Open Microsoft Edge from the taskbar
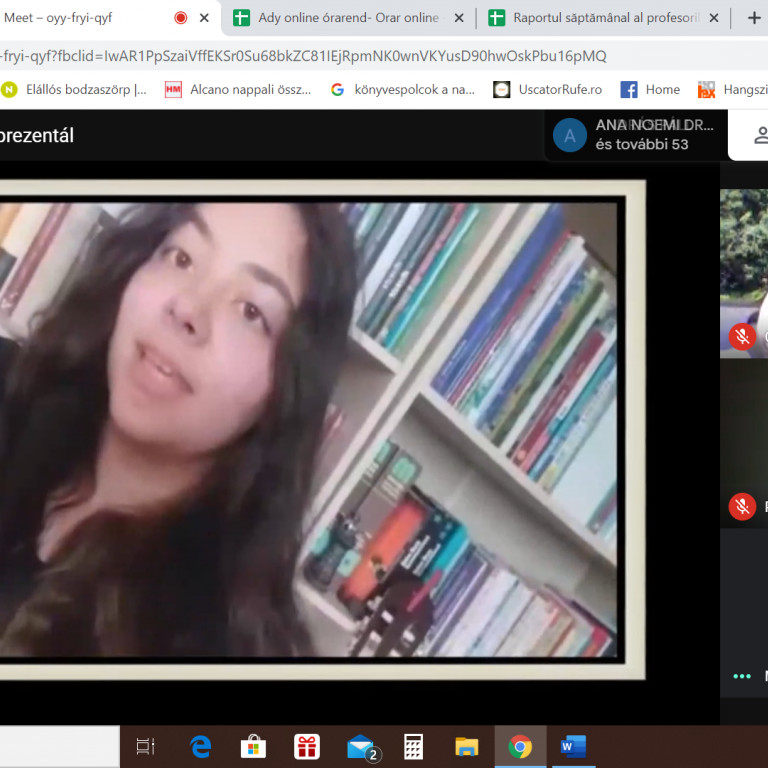This screenshot has height=768, width=768. tap(201, 746)
